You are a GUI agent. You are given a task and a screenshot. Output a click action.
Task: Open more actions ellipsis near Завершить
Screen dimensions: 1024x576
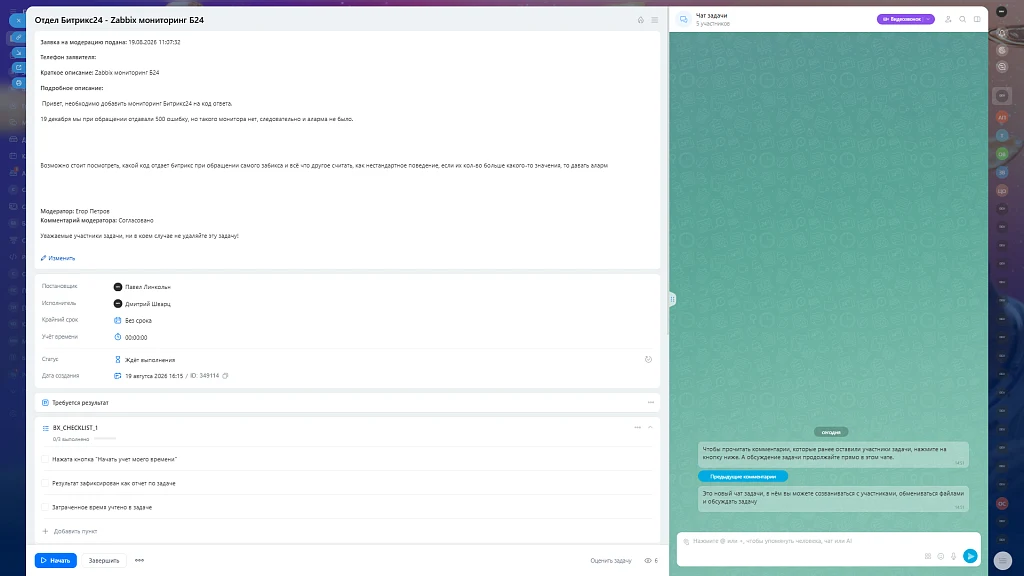pyautogui.click(x=139, y=560)
